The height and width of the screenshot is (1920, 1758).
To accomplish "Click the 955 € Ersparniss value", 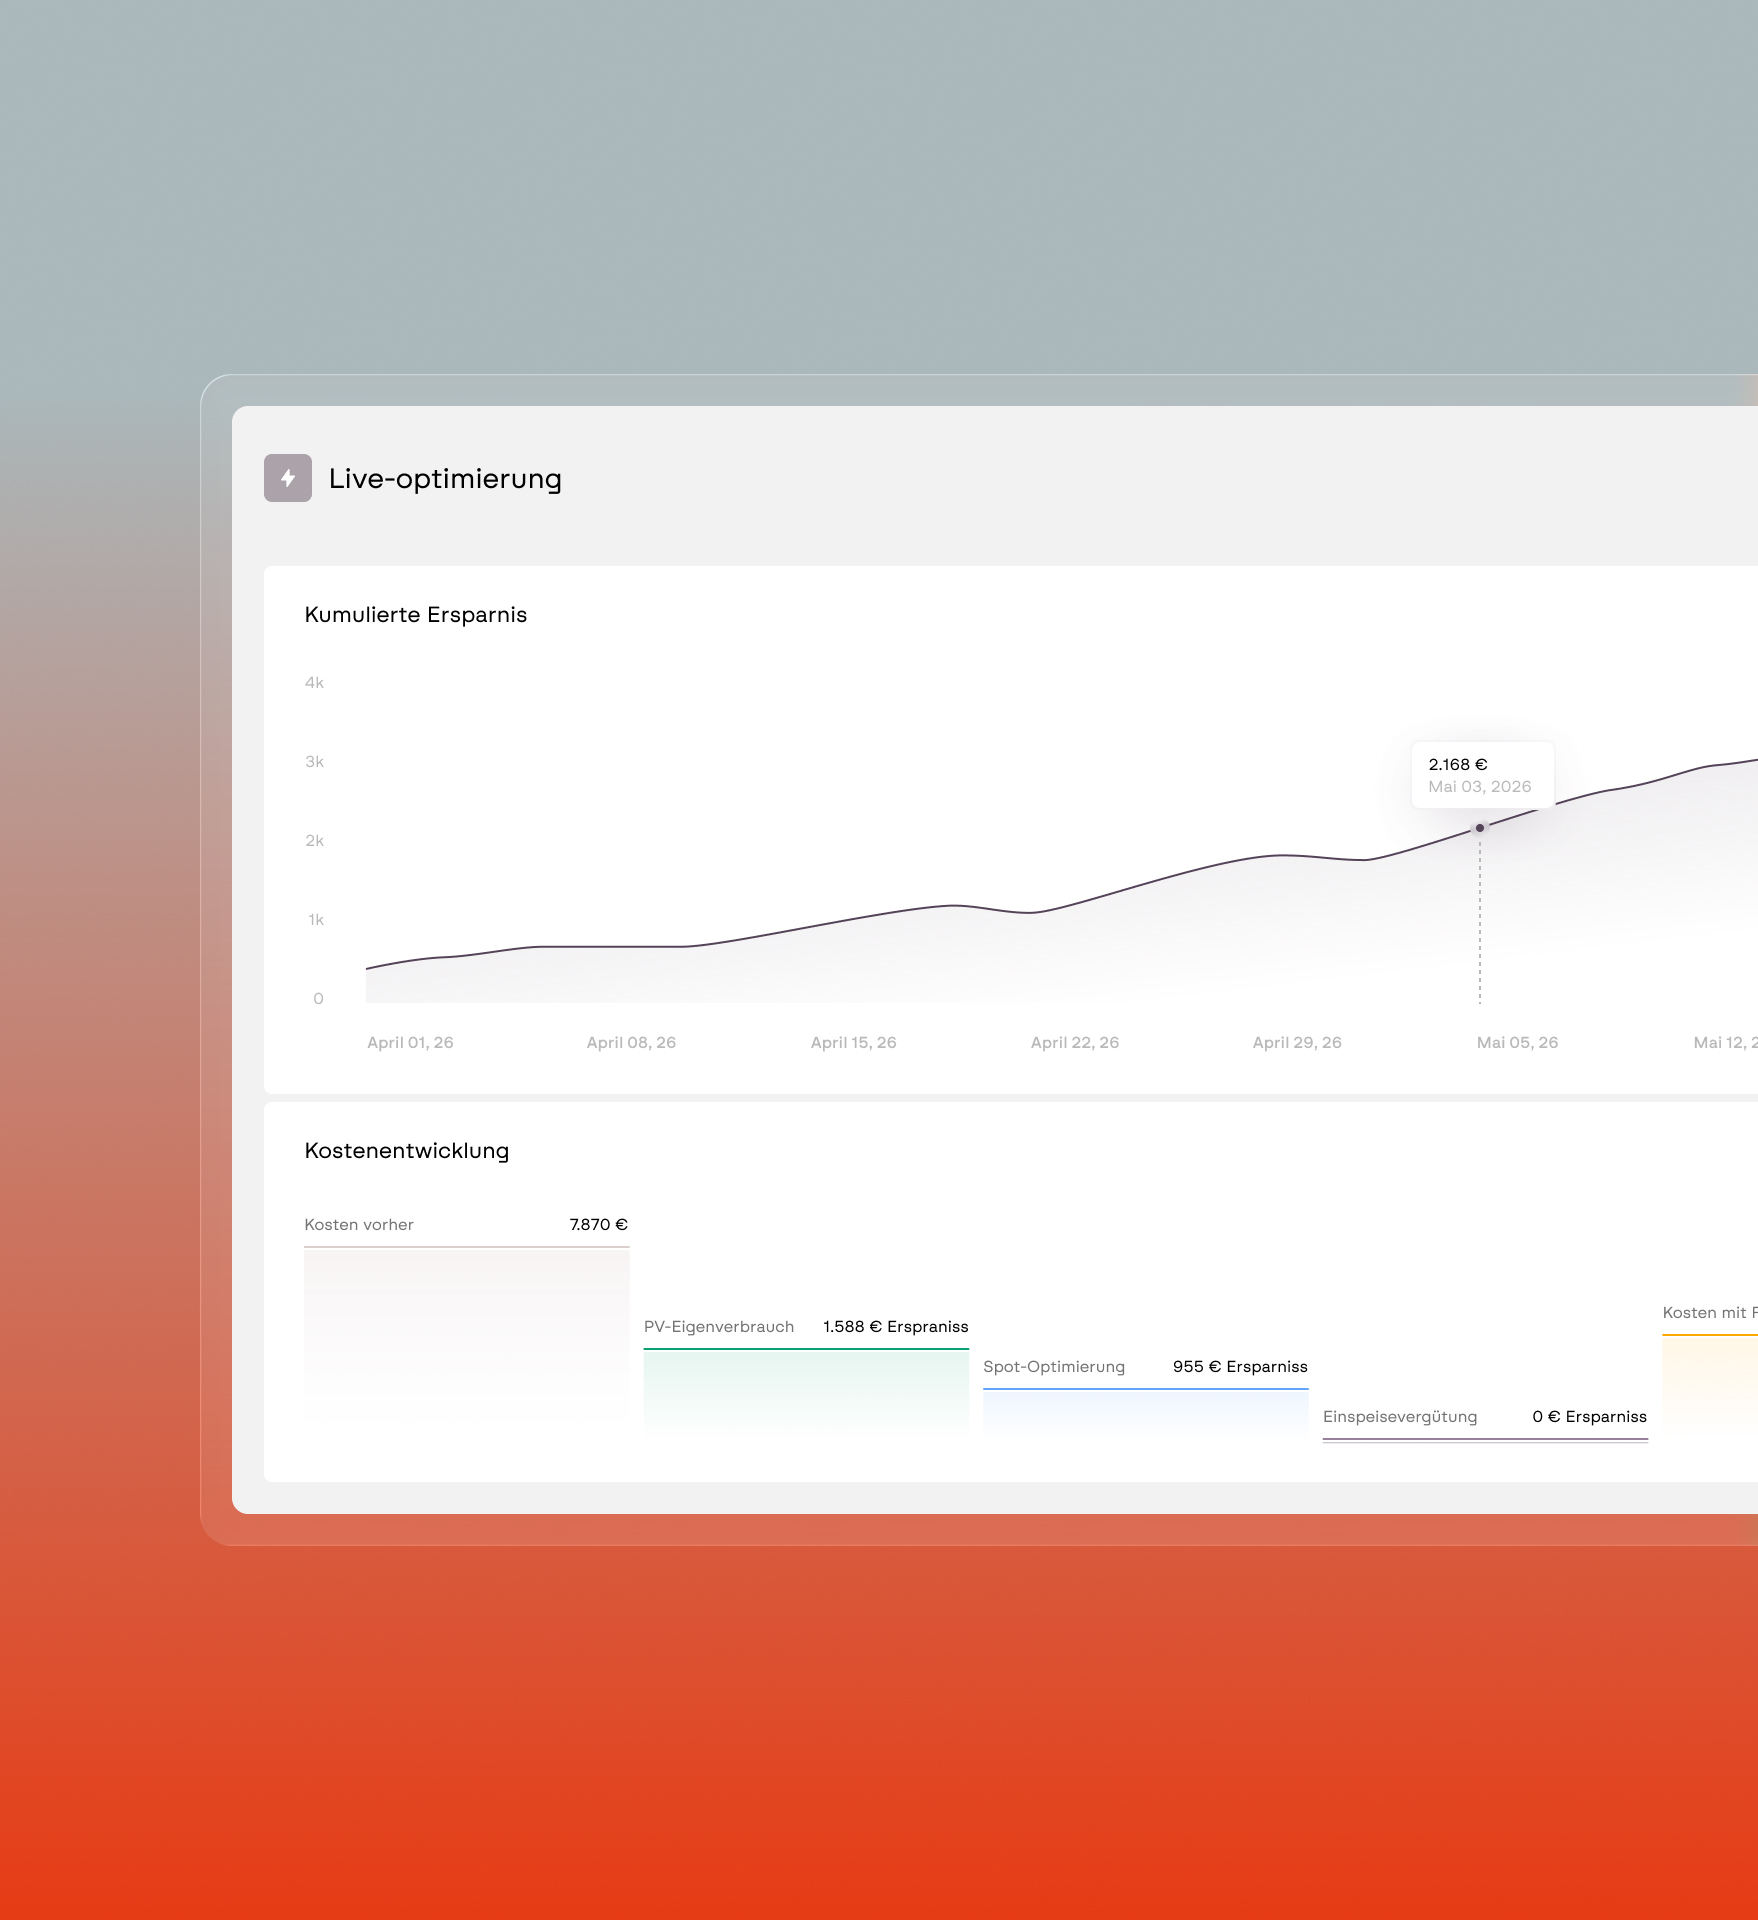I will click(1240, 1367).
